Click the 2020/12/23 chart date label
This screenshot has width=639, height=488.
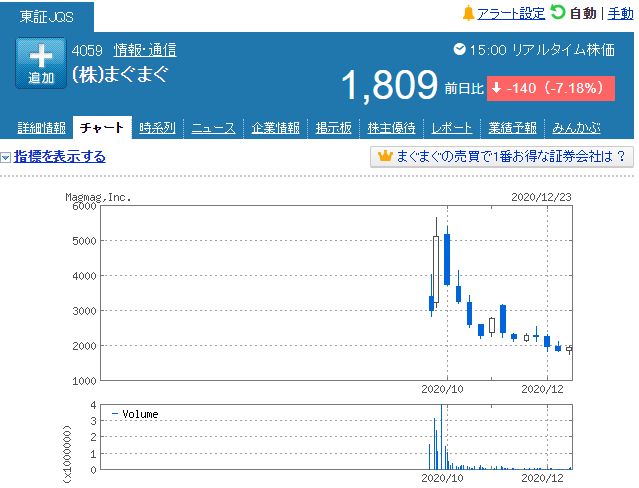541,197
